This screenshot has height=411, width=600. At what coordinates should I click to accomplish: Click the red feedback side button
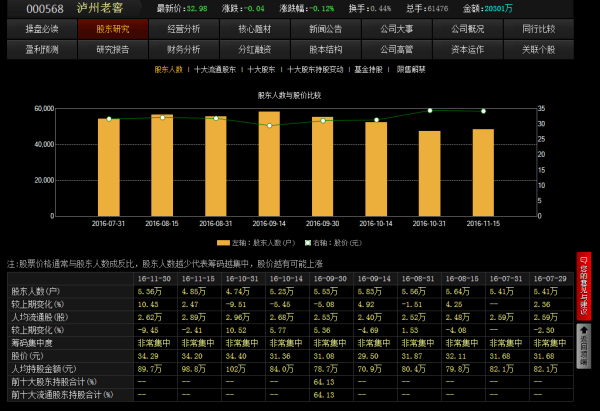(x=584, y=286)
